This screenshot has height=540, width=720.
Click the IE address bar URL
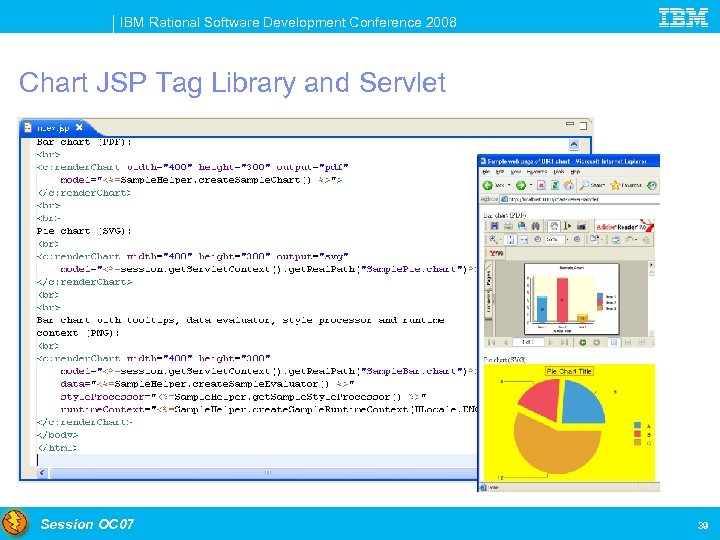tap(553, 199)
